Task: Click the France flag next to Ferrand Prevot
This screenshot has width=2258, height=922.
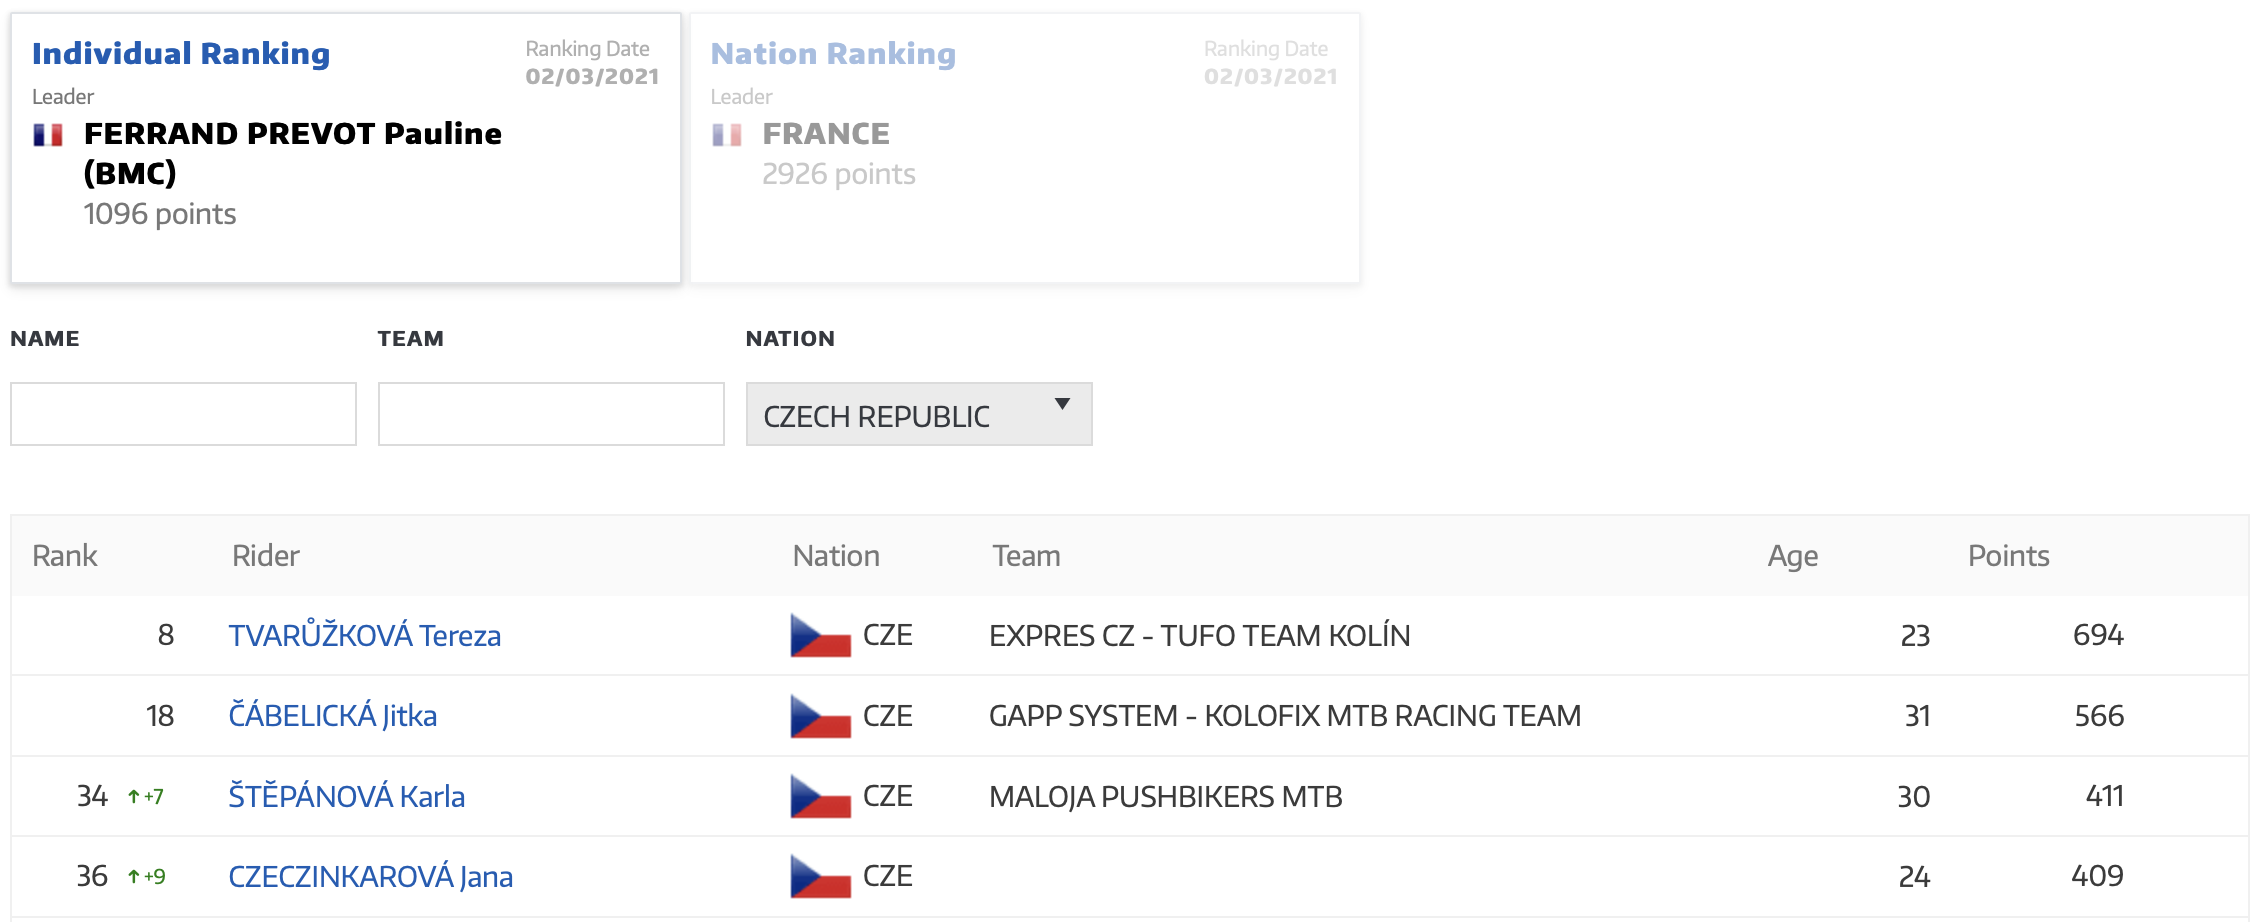Action: [x=48, y=134]
